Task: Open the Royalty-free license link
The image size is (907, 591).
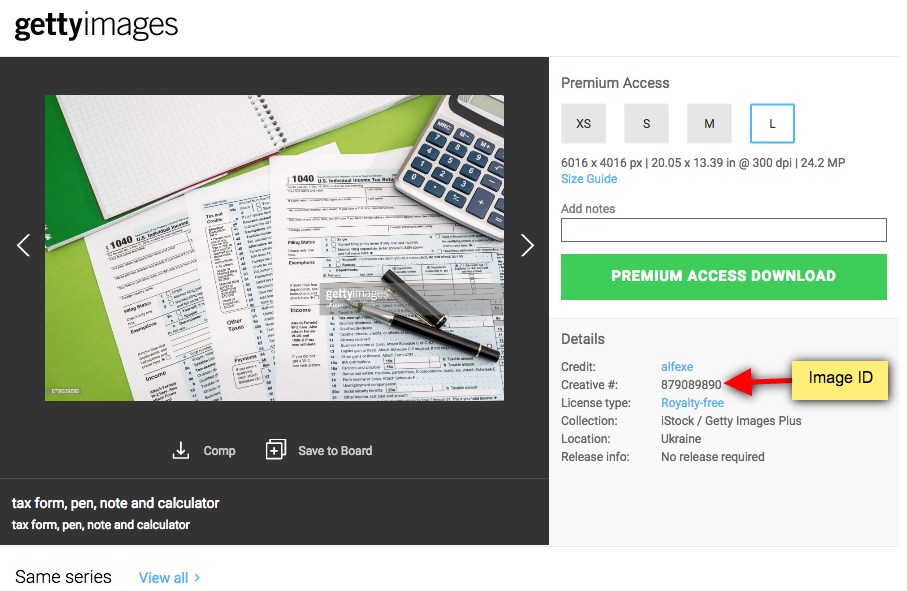Action: pos(692,402)
